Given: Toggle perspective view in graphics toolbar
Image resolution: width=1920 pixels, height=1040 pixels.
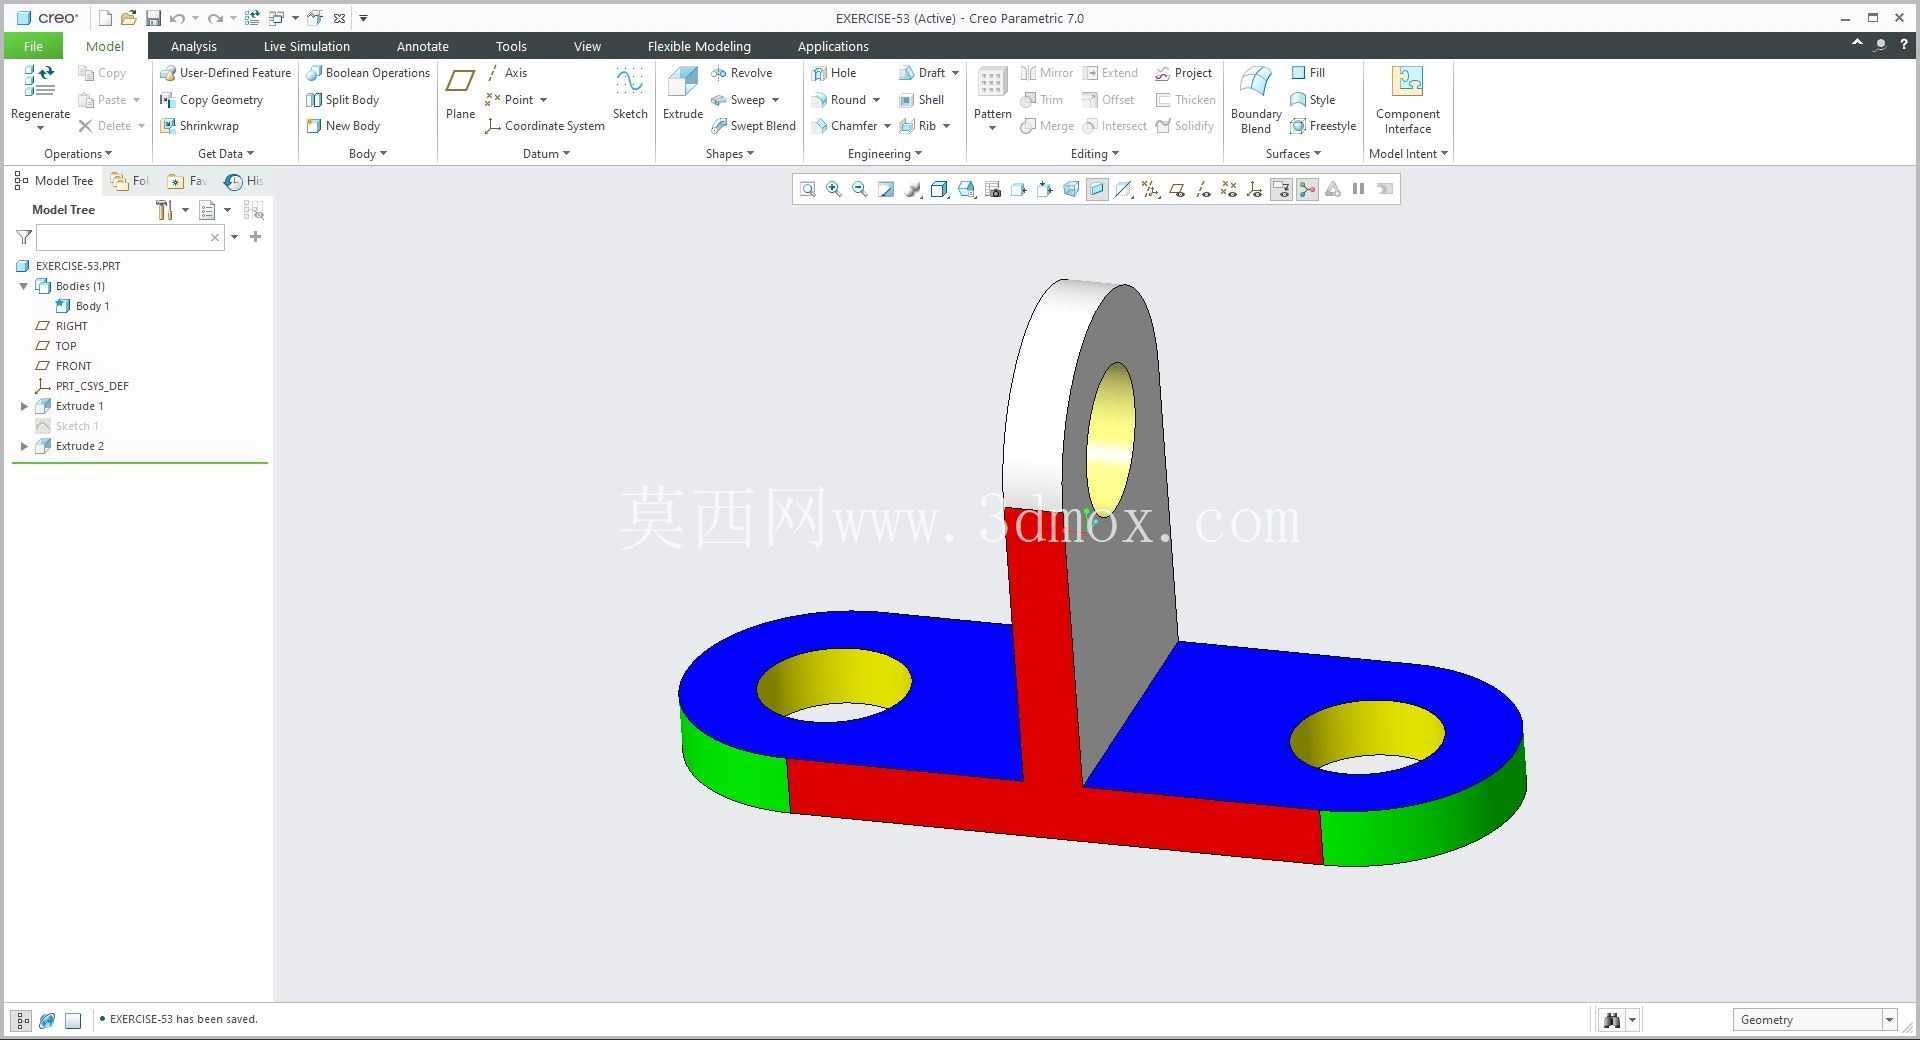Looking at the screenshot, I should [1071, 189].
